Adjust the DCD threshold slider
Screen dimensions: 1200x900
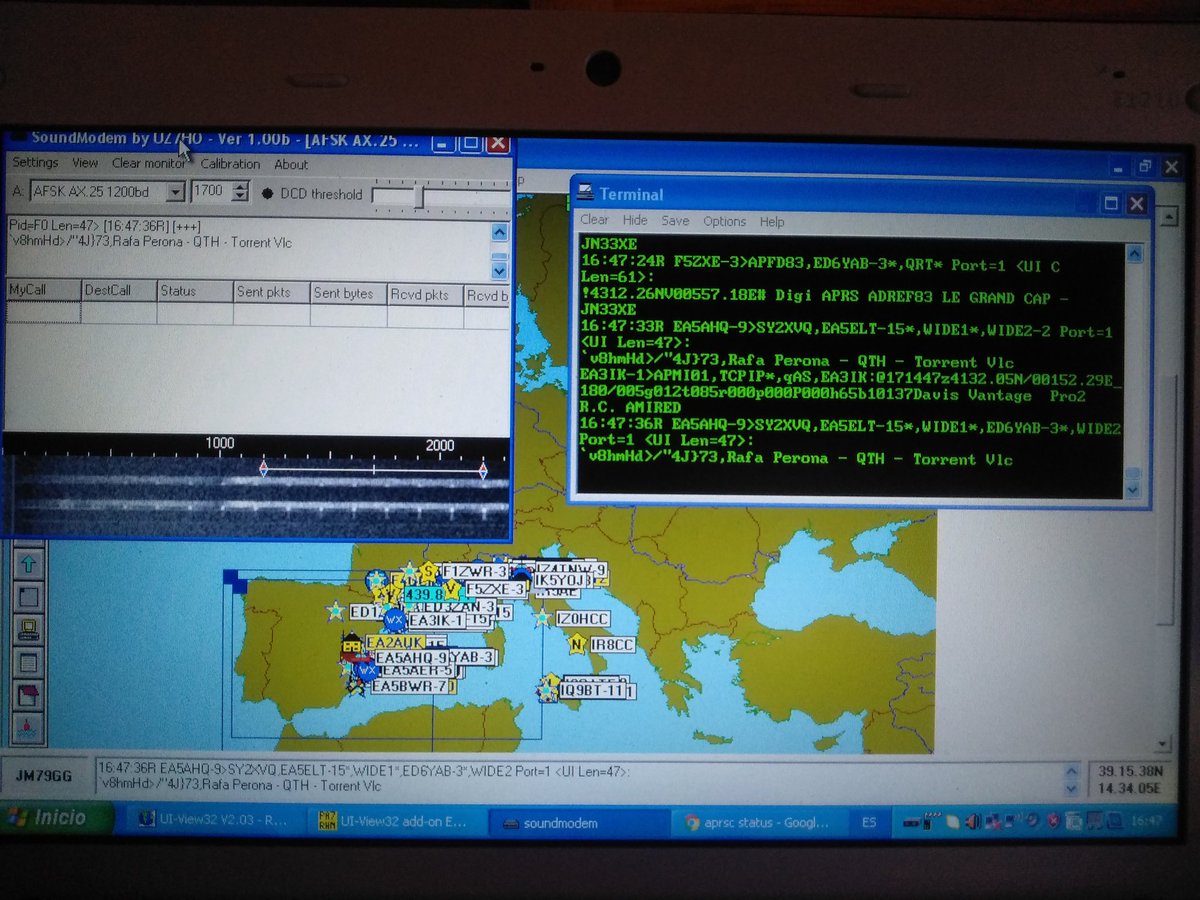coord(419,195)
